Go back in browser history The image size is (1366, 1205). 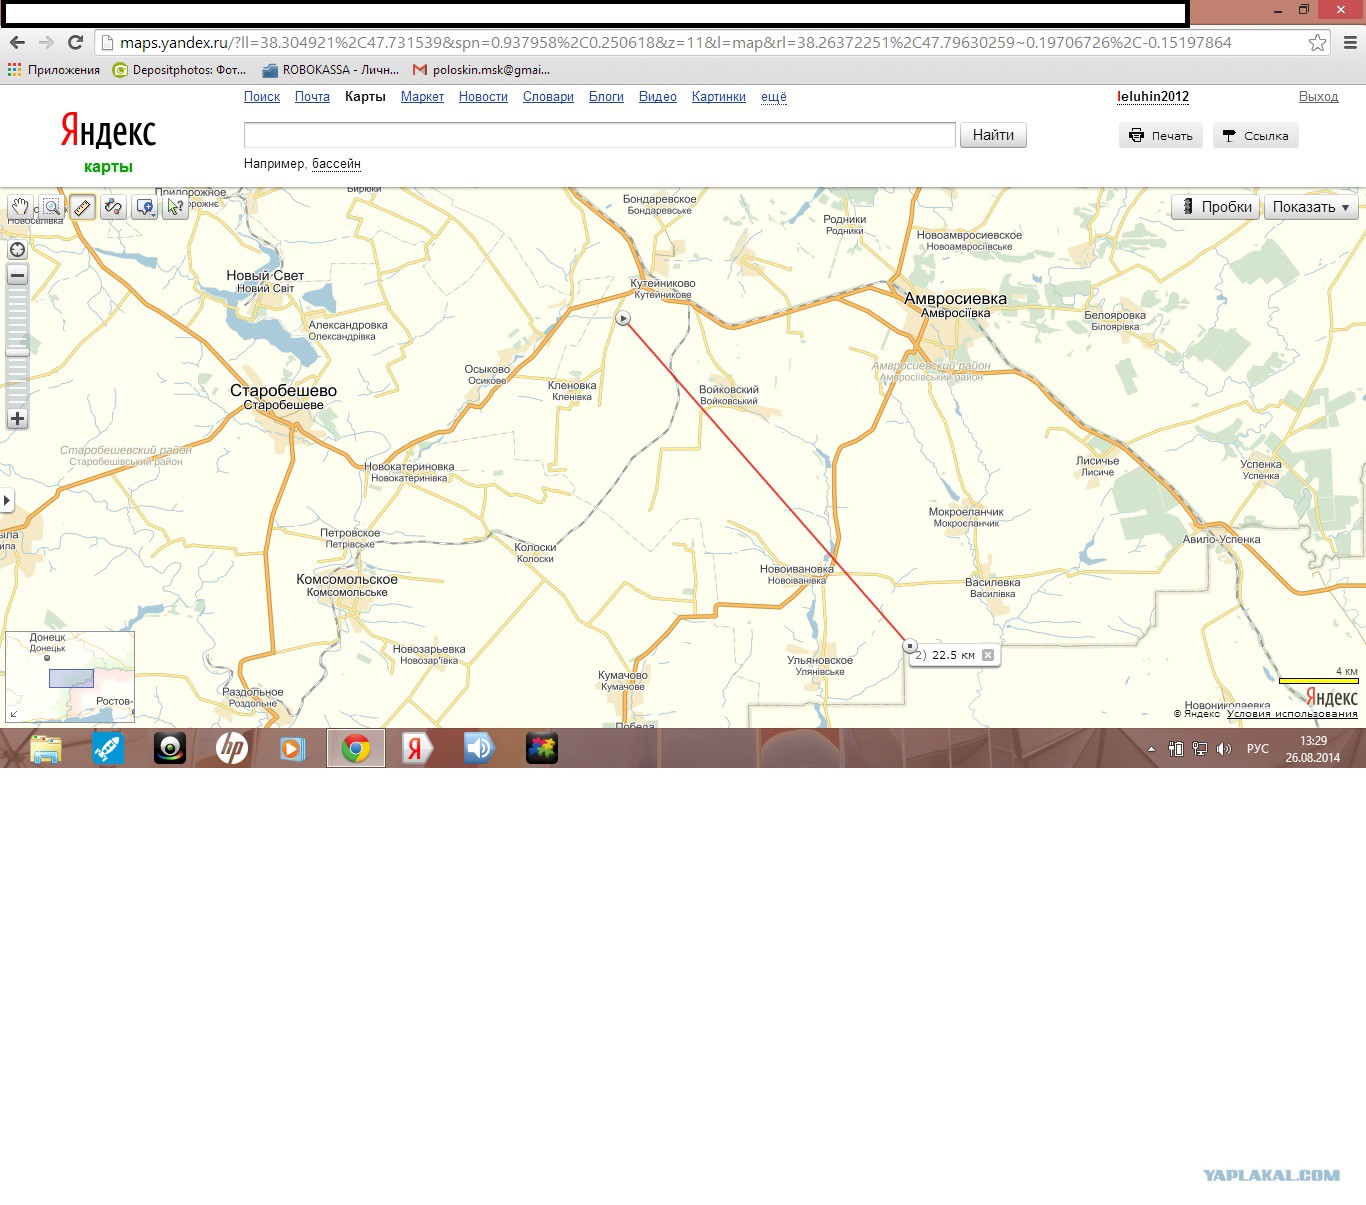click(17, 42)
